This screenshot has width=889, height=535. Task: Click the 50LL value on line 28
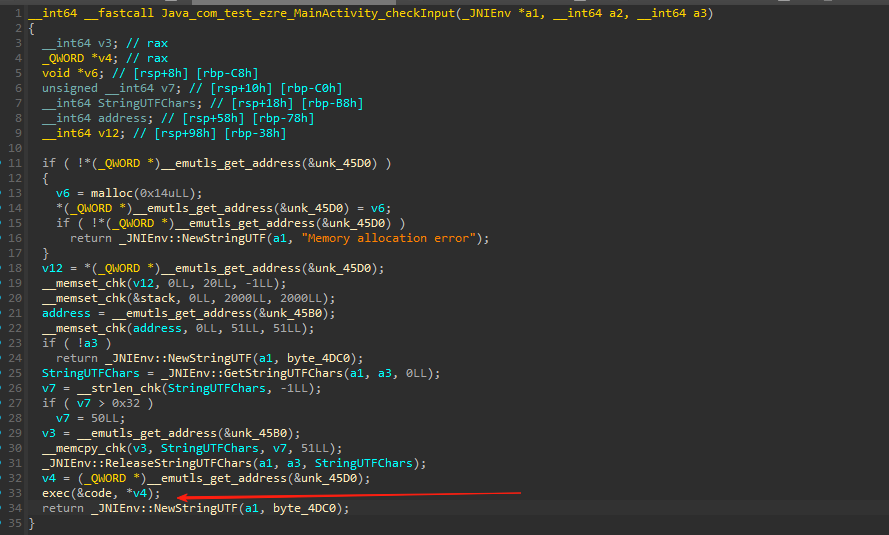[105, 418]
